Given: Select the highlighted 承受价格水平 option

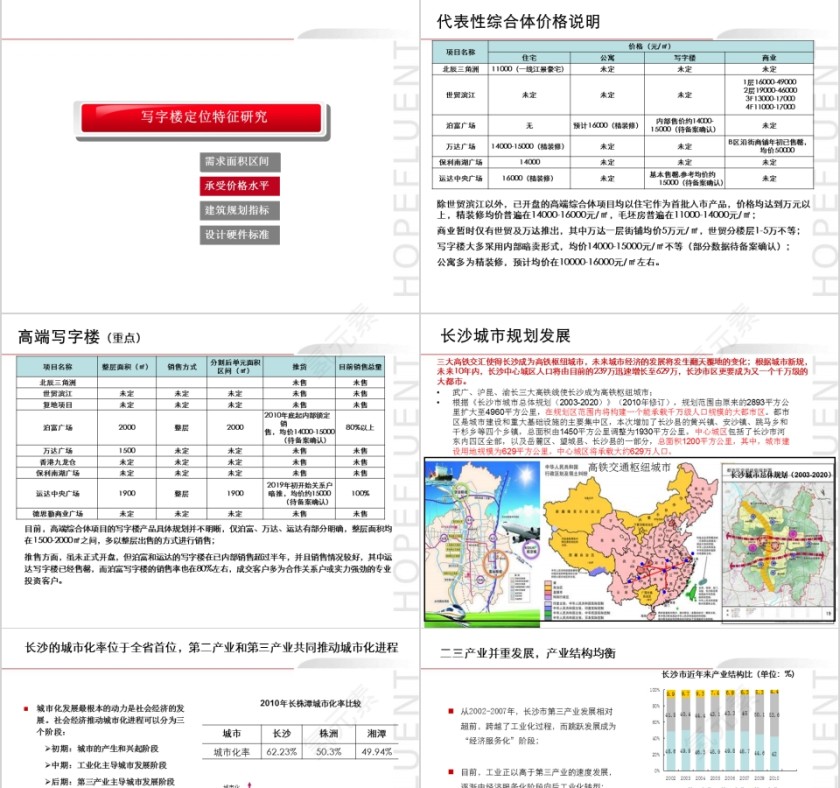Looking at the screenshot, I should (239, 186).
